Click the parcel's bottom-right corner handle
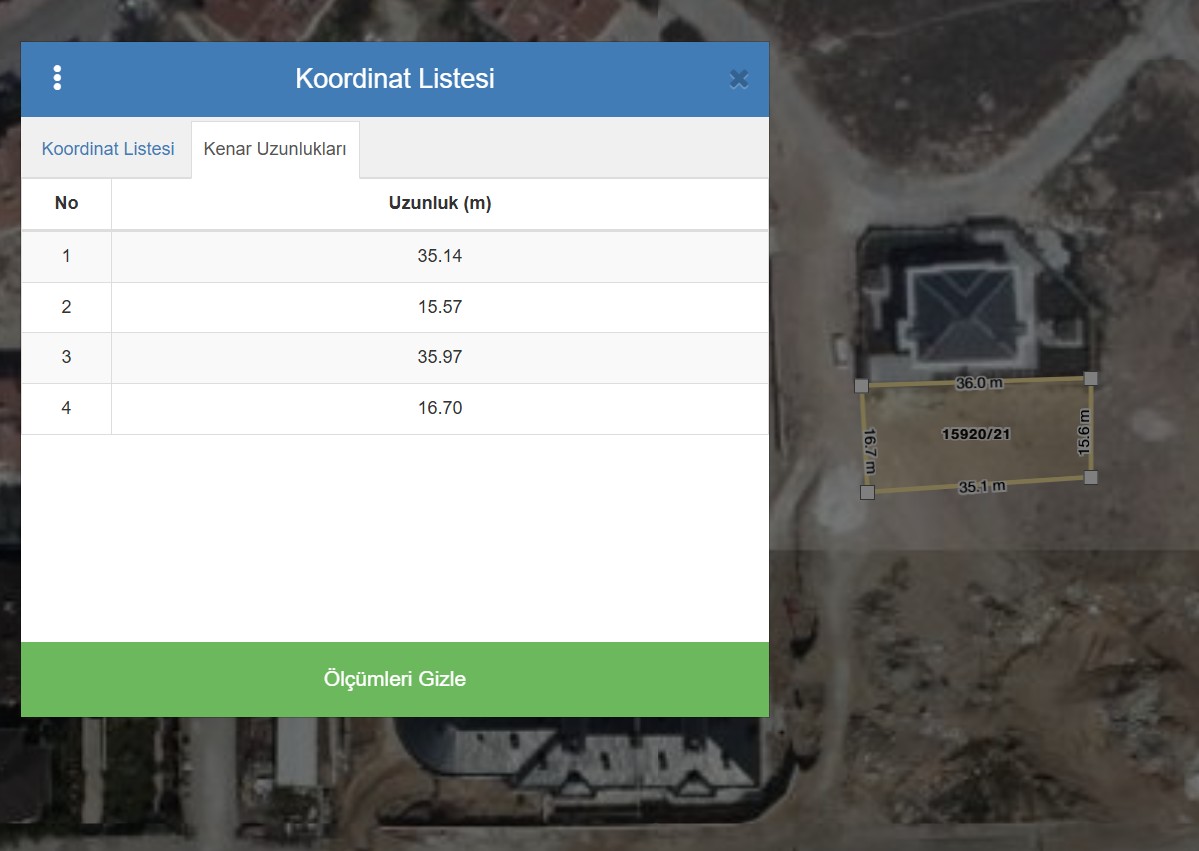Screen dimensions: 1199x851 (1090, 477)
